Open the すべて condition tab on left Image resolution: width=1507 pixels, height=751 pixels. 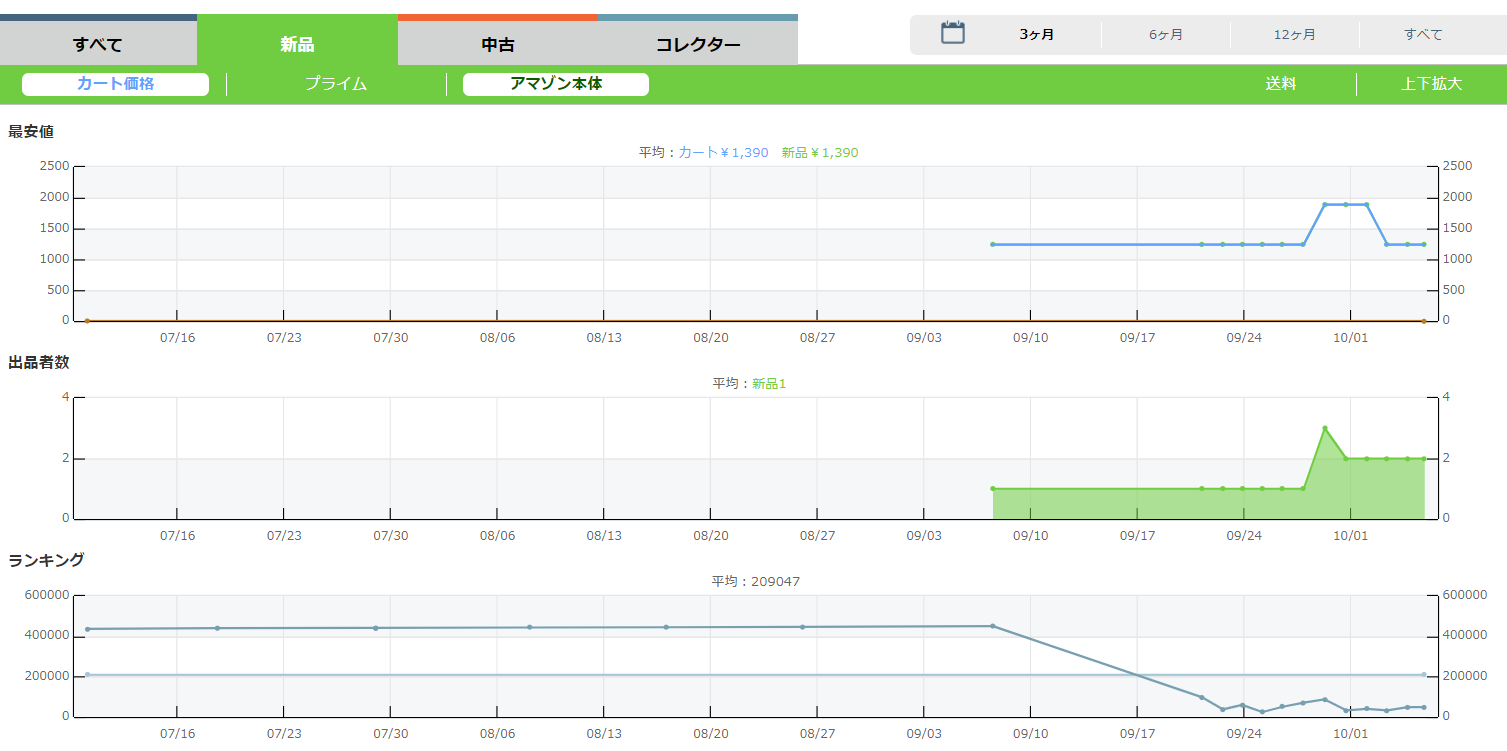(98, 44)
